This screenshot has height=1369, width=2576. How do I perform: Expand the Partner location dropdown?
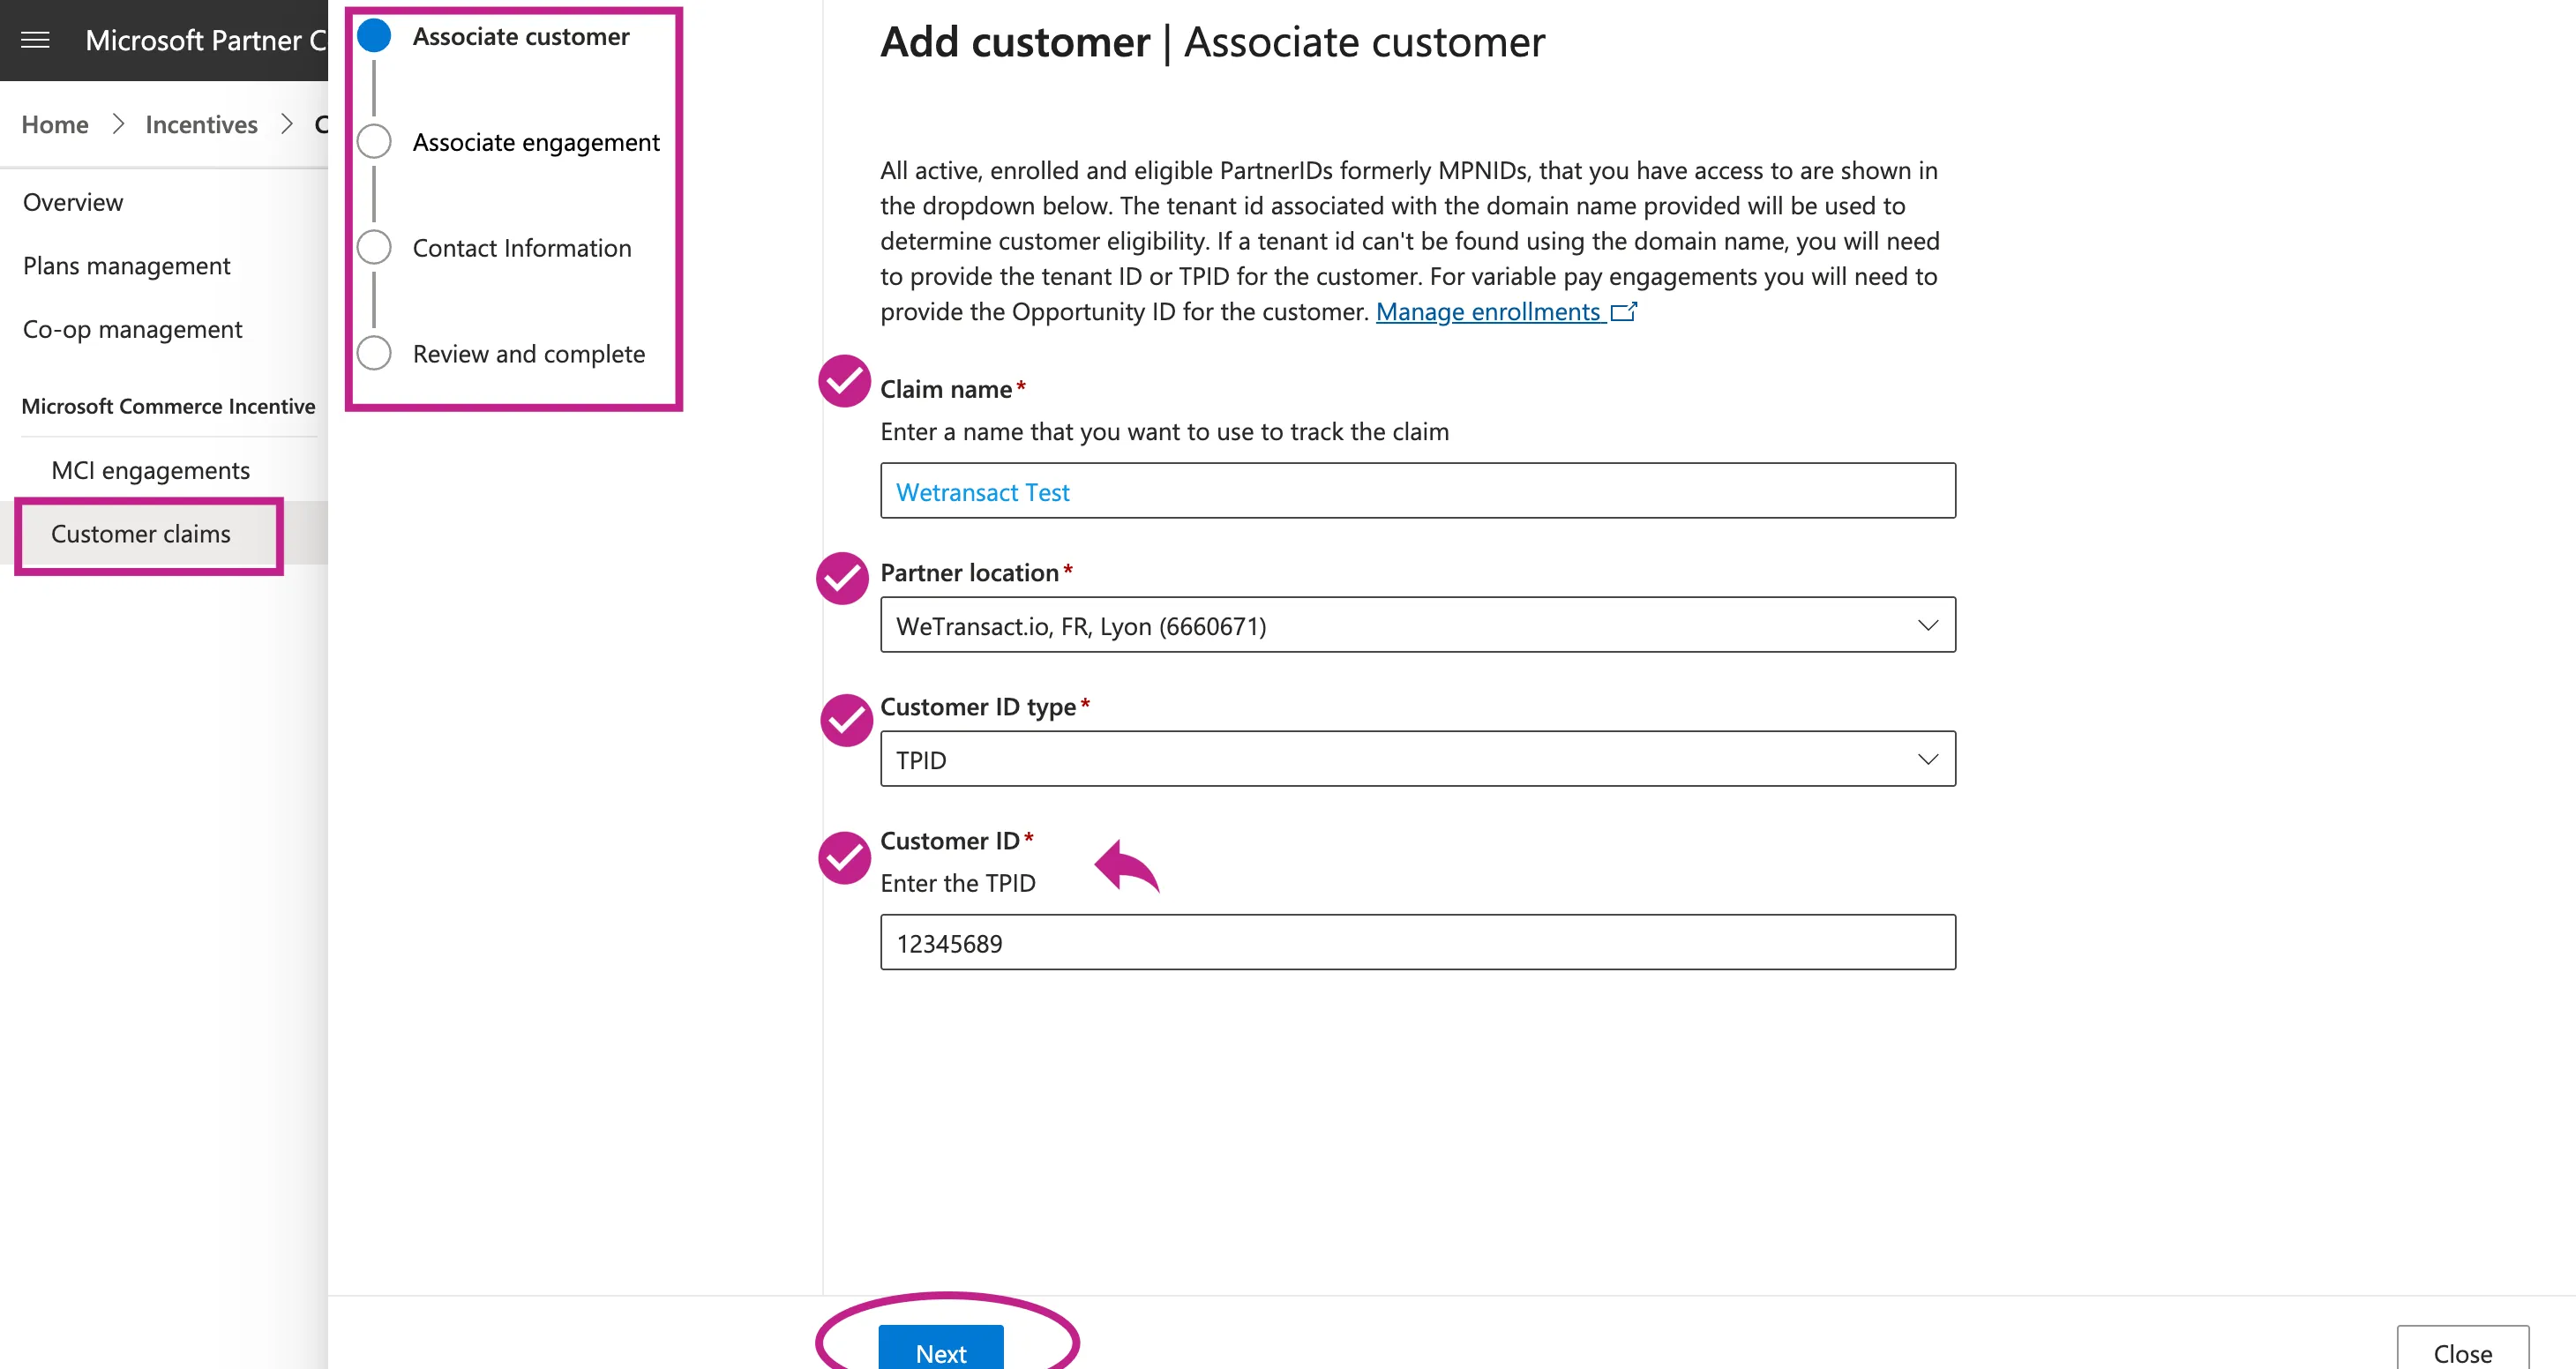click(x=1417, y=625)
